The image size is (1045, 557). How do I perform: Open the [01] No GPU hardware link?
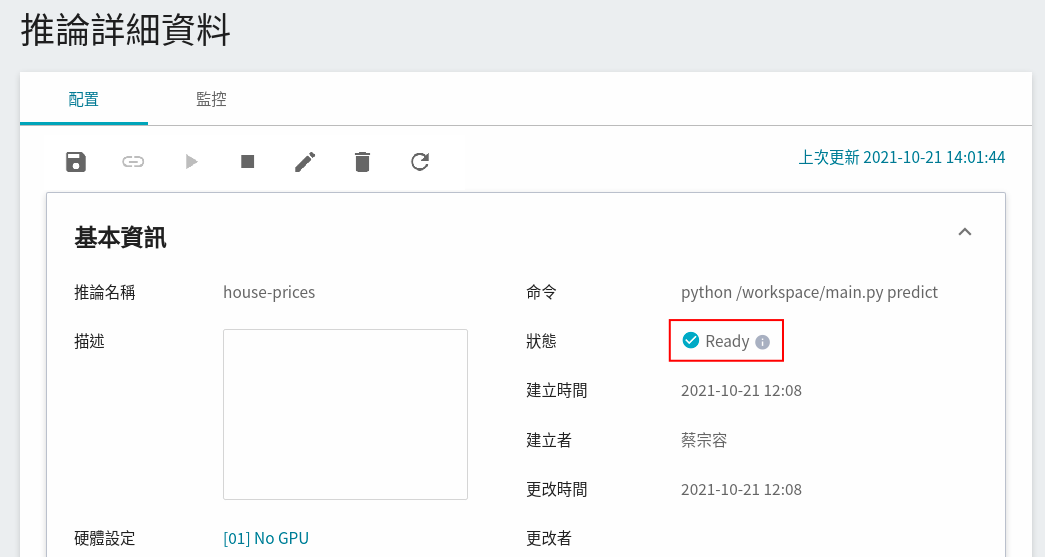pyautogui.click(x=266, y=538)
